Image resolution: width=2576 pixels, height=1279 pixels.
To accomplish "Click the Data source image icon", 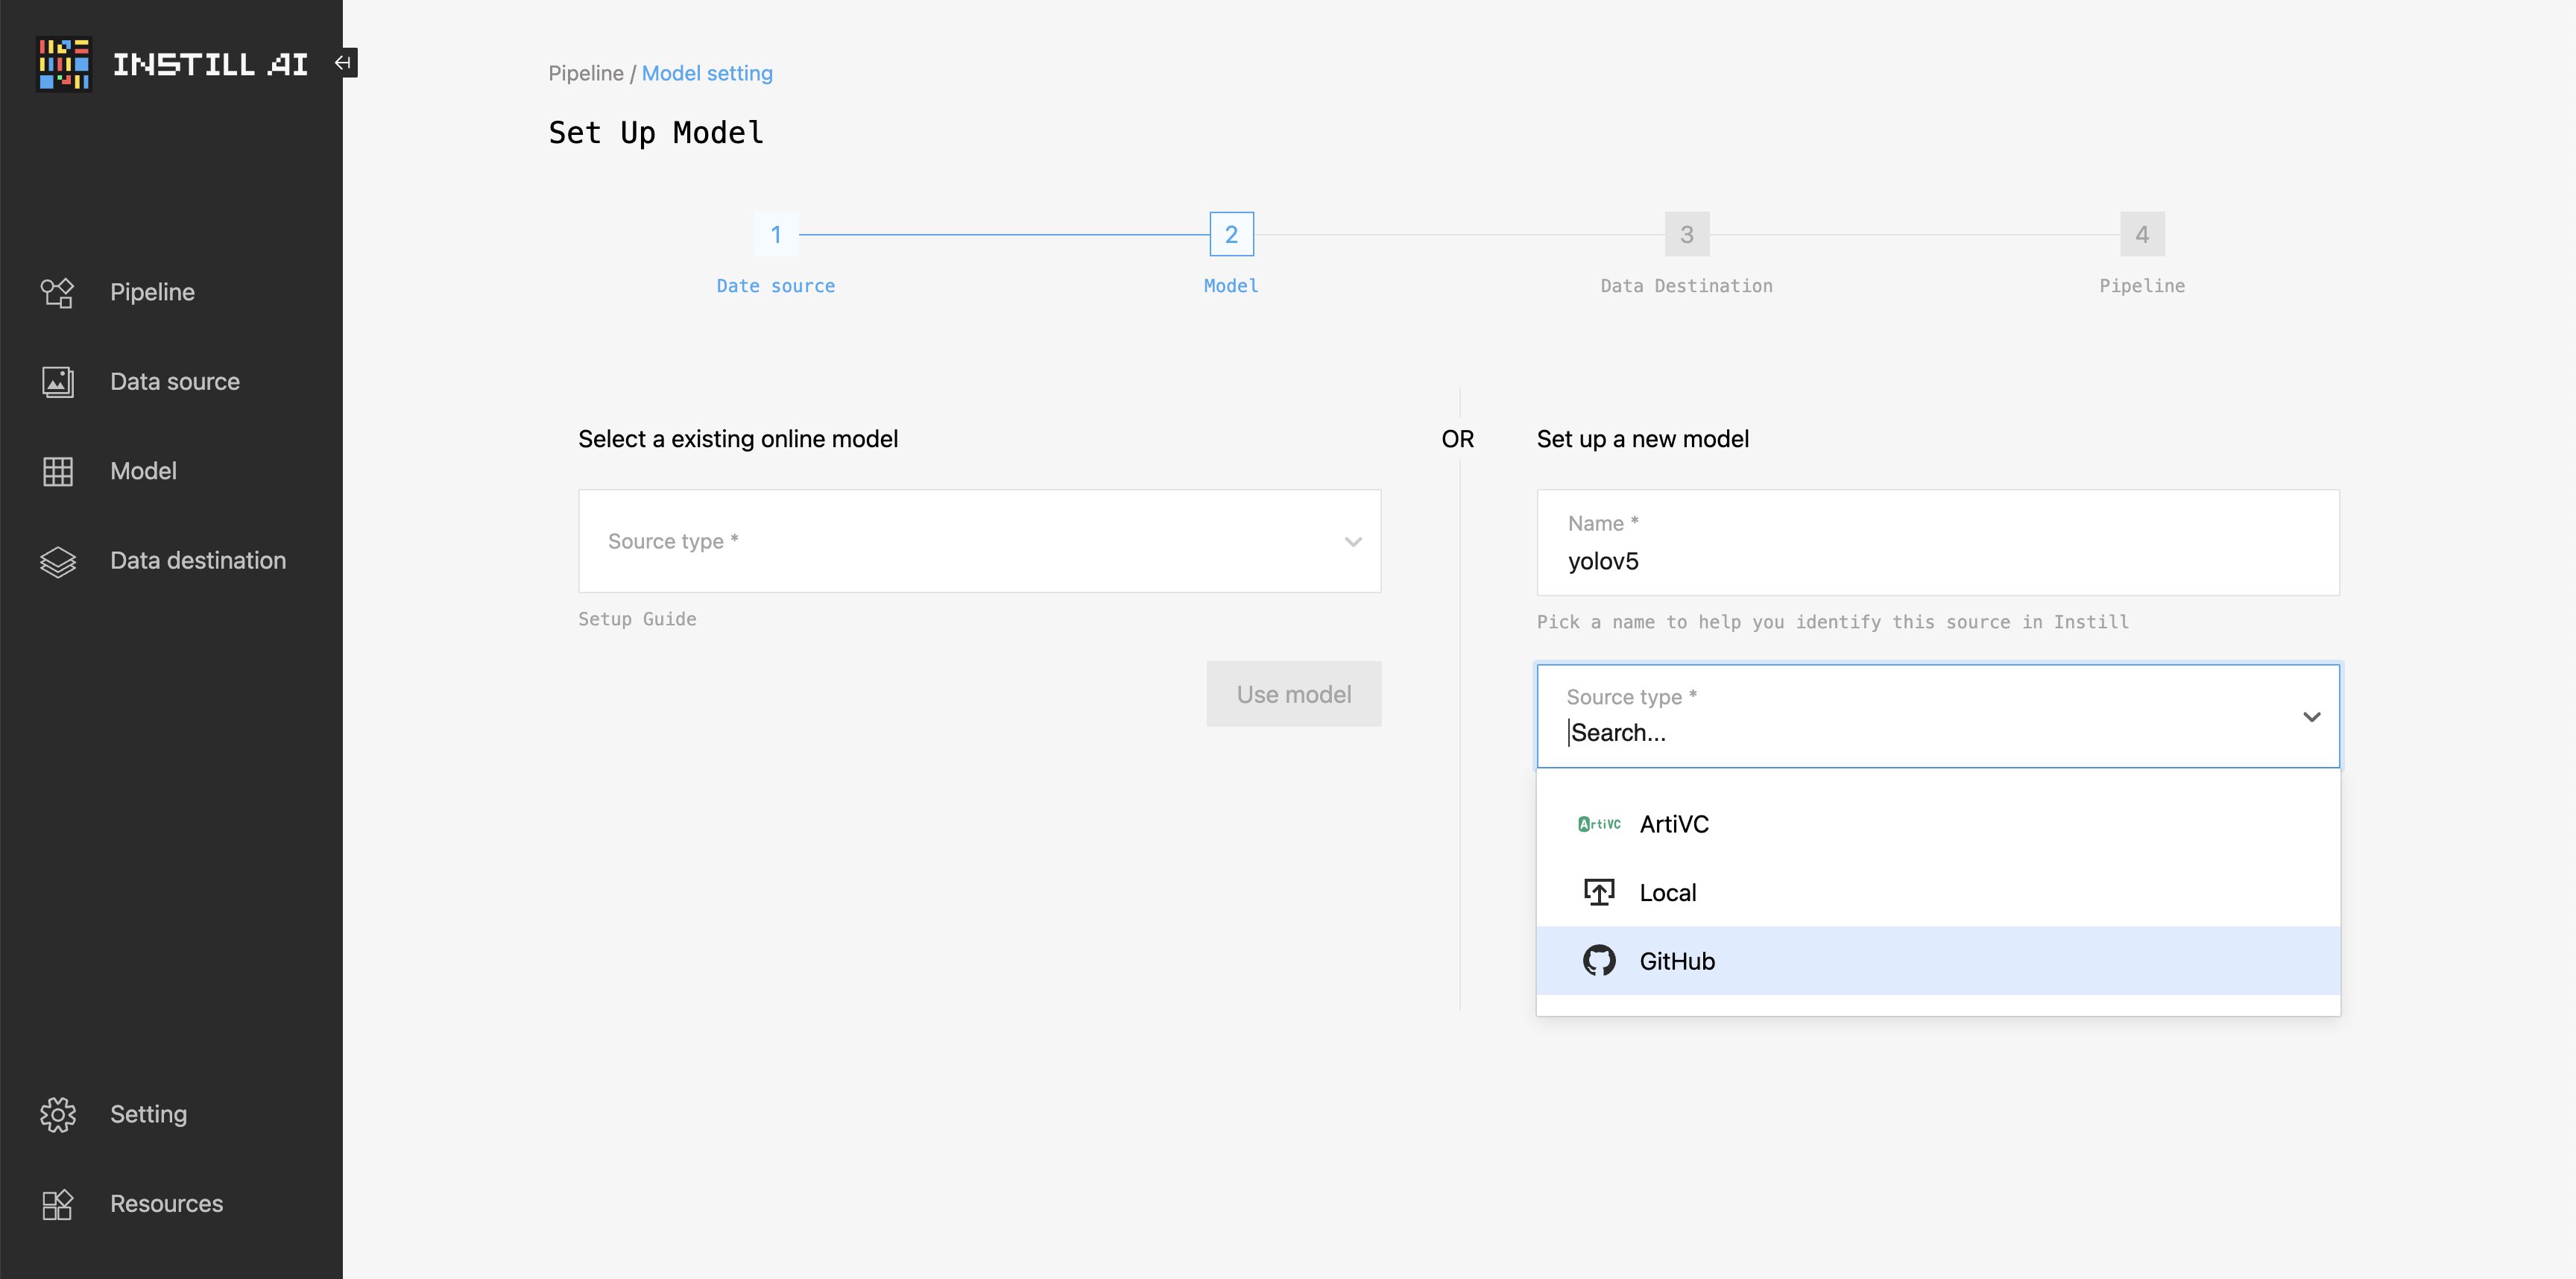I will (x=57, y=382).
